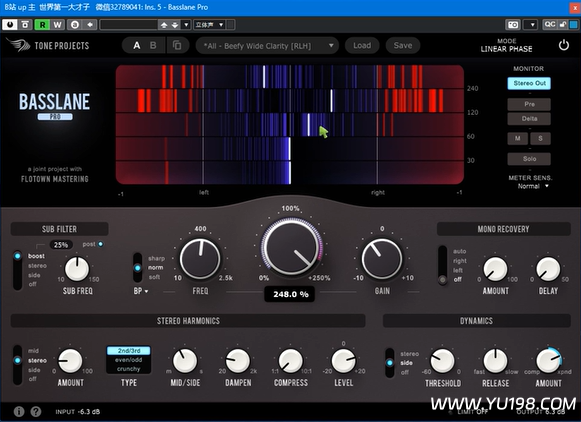Monitor the Stereo Out signal

click(529, 83)
